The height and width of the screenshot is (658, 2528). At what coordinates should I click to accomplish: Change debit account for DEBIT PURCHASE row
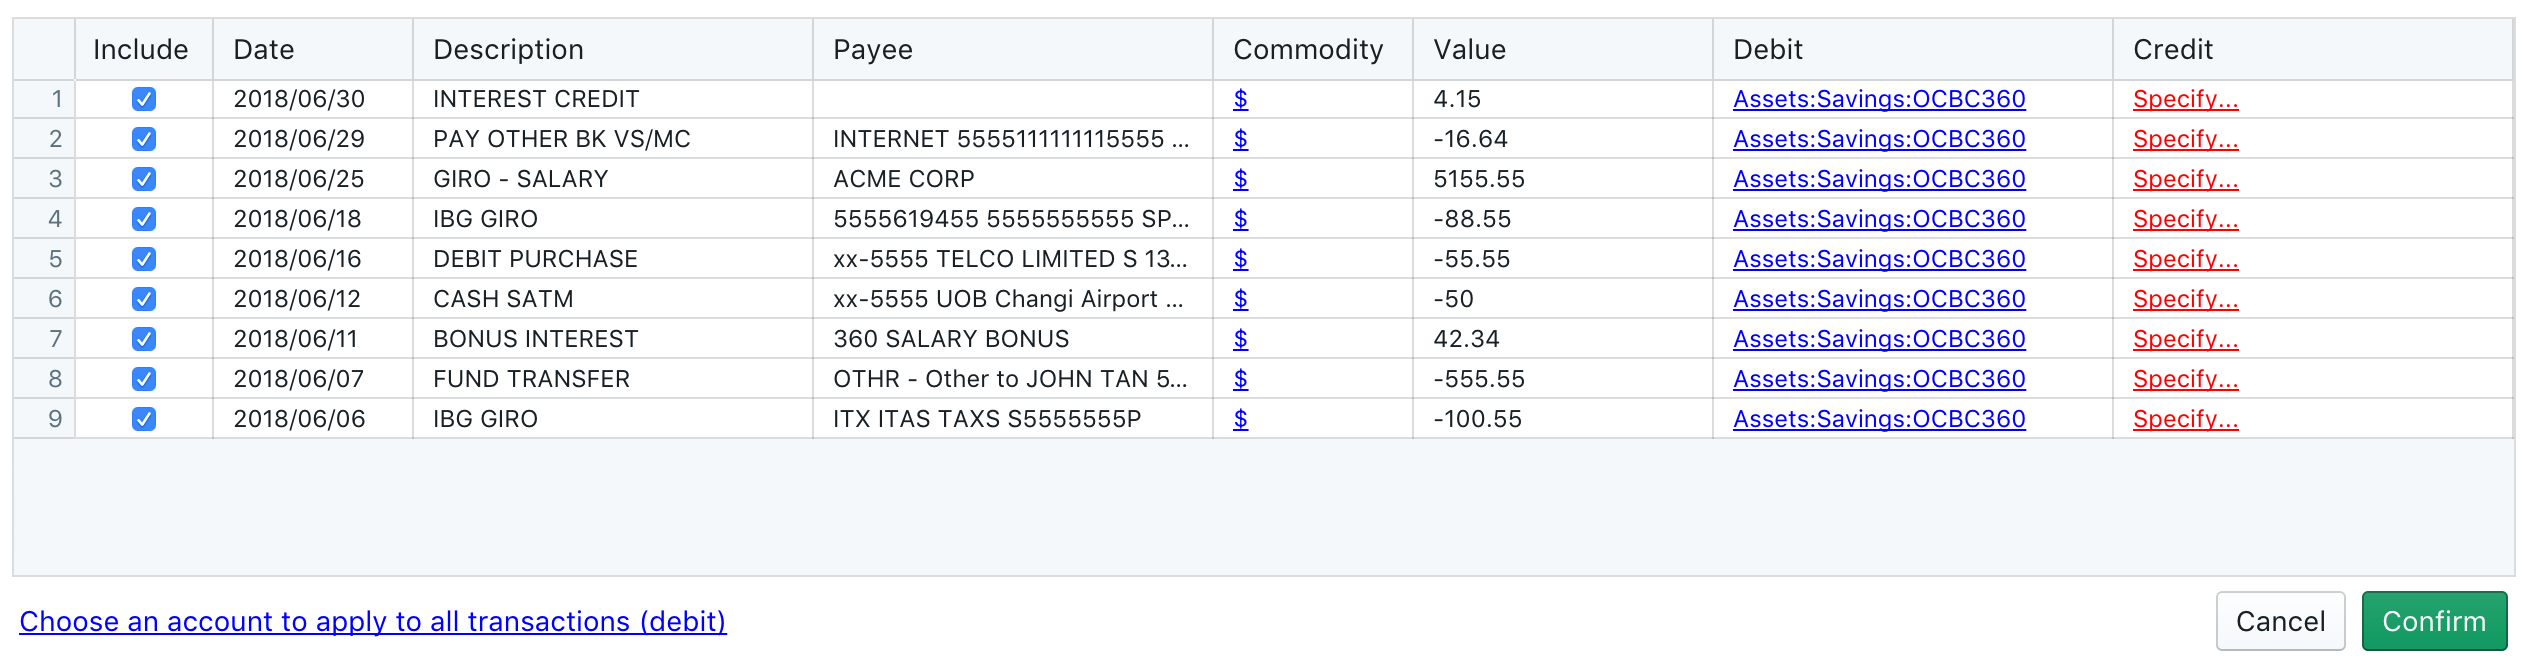[x=1878, y=259]
